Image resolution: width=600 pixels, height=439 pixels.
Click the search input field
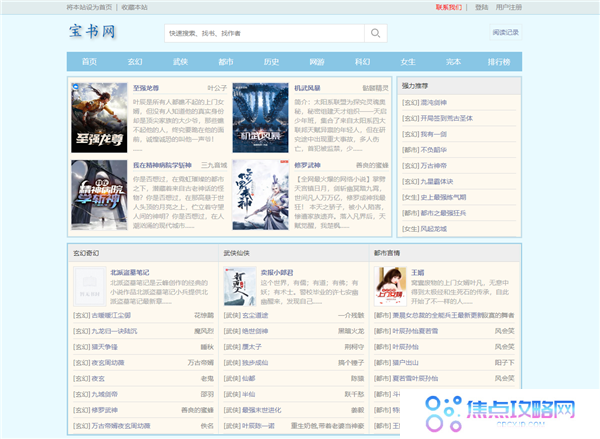pos(265,33)
